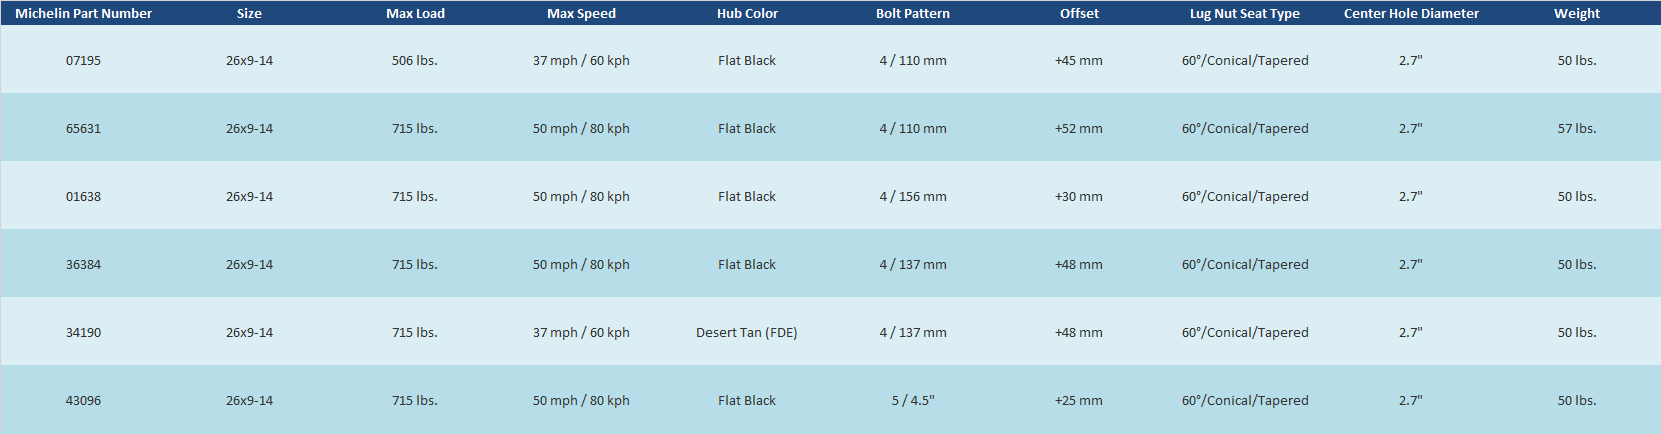The height and width of the screenshot is (434, 1661).
Task: Click the Lug Nut Seat Type header
Action: click(x=1245, y=13)
